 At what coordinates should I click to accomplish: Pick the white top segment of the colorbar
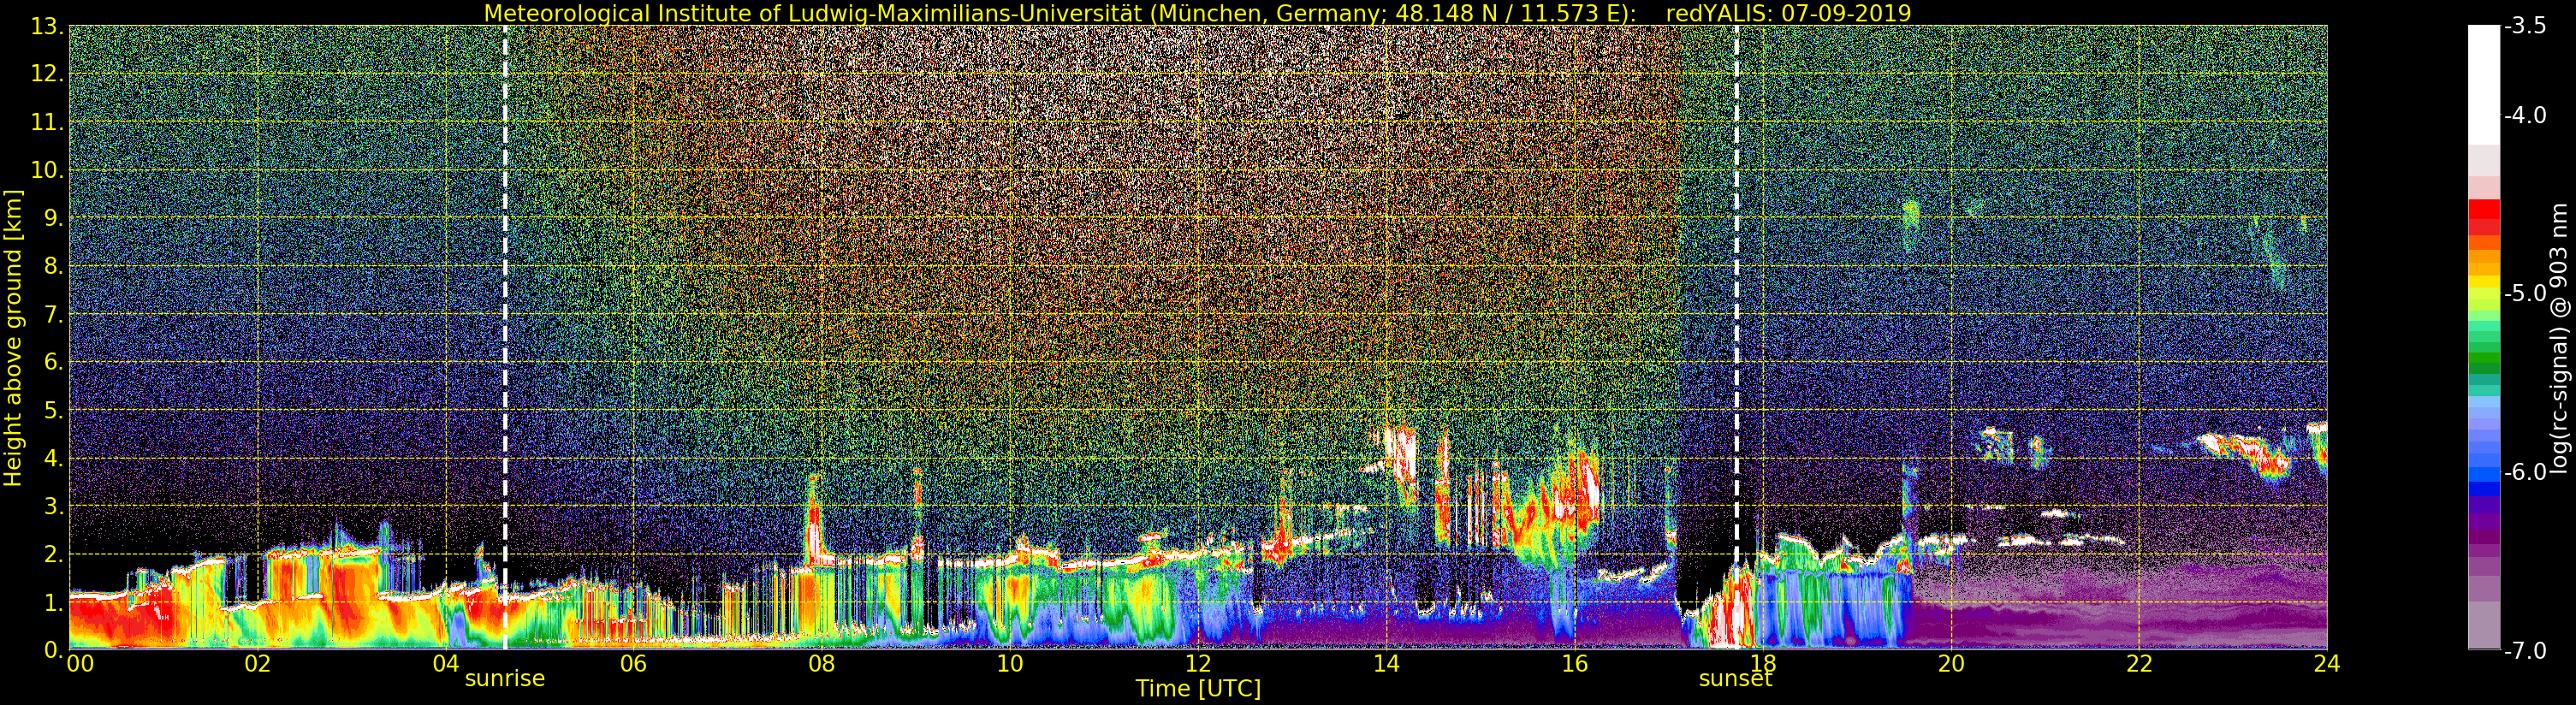pyautogui.click(x=2484, y=85)
